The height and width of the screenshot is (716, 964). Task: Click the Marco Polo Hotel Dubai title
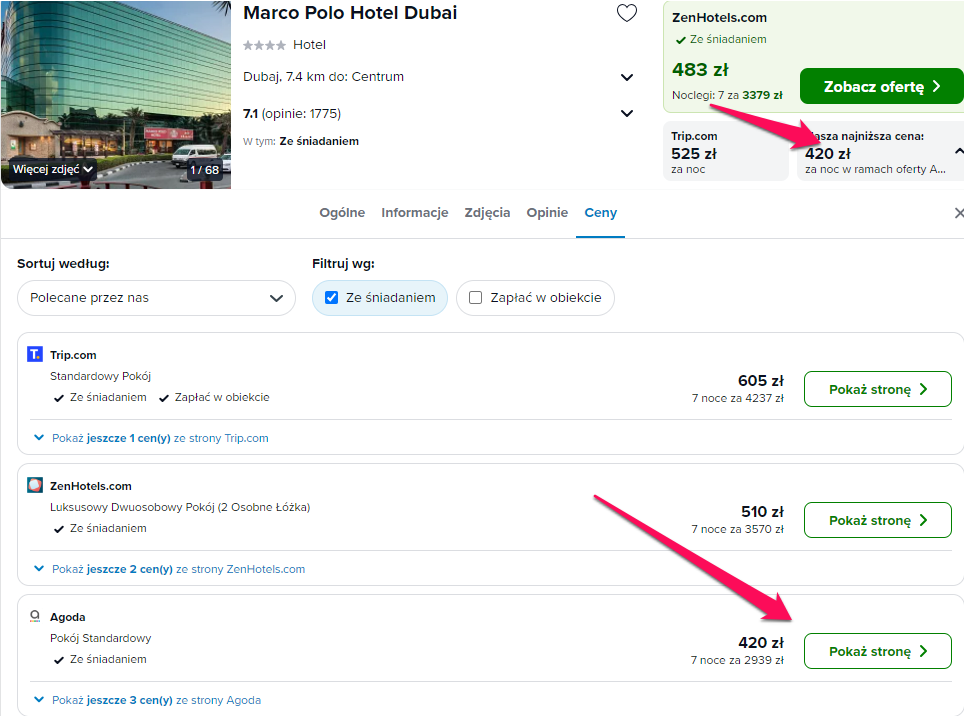click(350, 13)
